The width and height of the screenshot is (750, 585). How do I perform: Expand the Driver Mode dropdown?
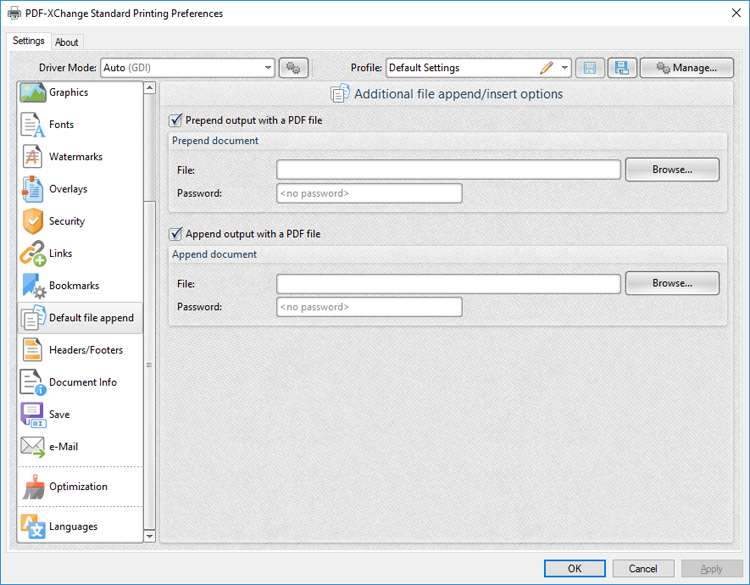click(x=268, y=68)
